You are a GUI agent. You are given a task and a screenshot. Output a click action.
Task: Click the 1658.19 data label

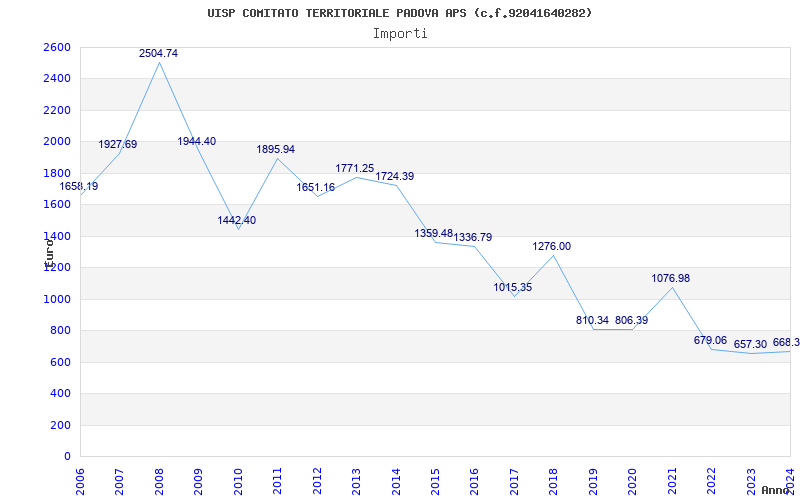(79, 187)
